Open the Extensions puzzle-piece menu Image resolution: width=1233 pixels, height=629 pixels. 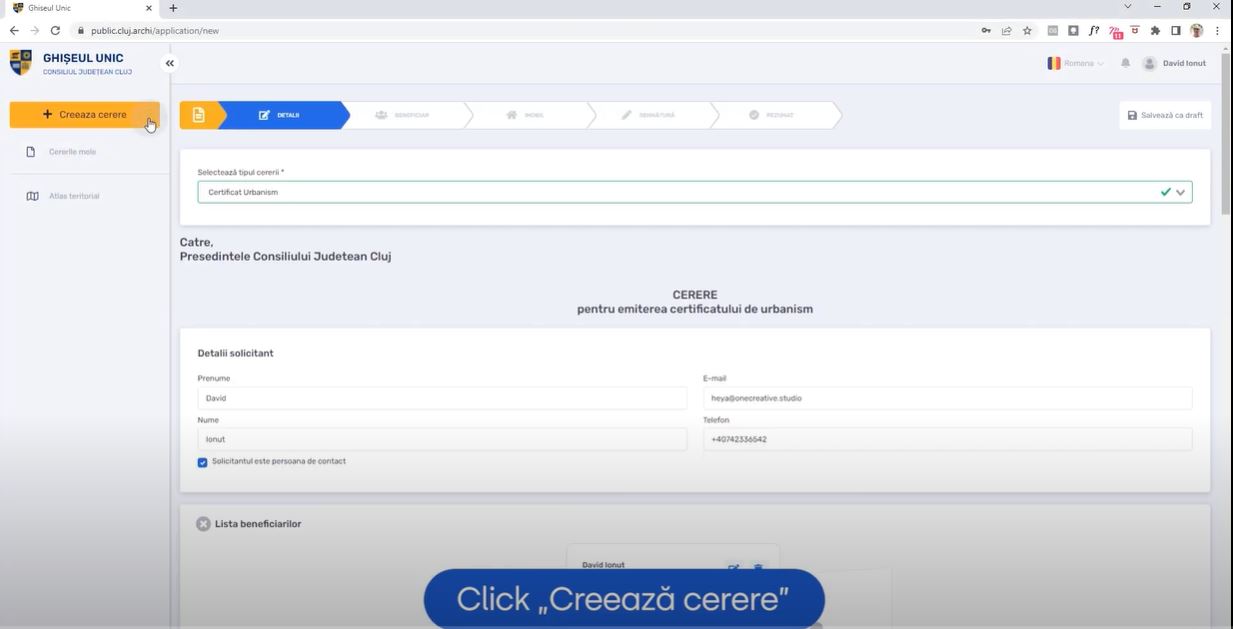tap(1156, 31)
